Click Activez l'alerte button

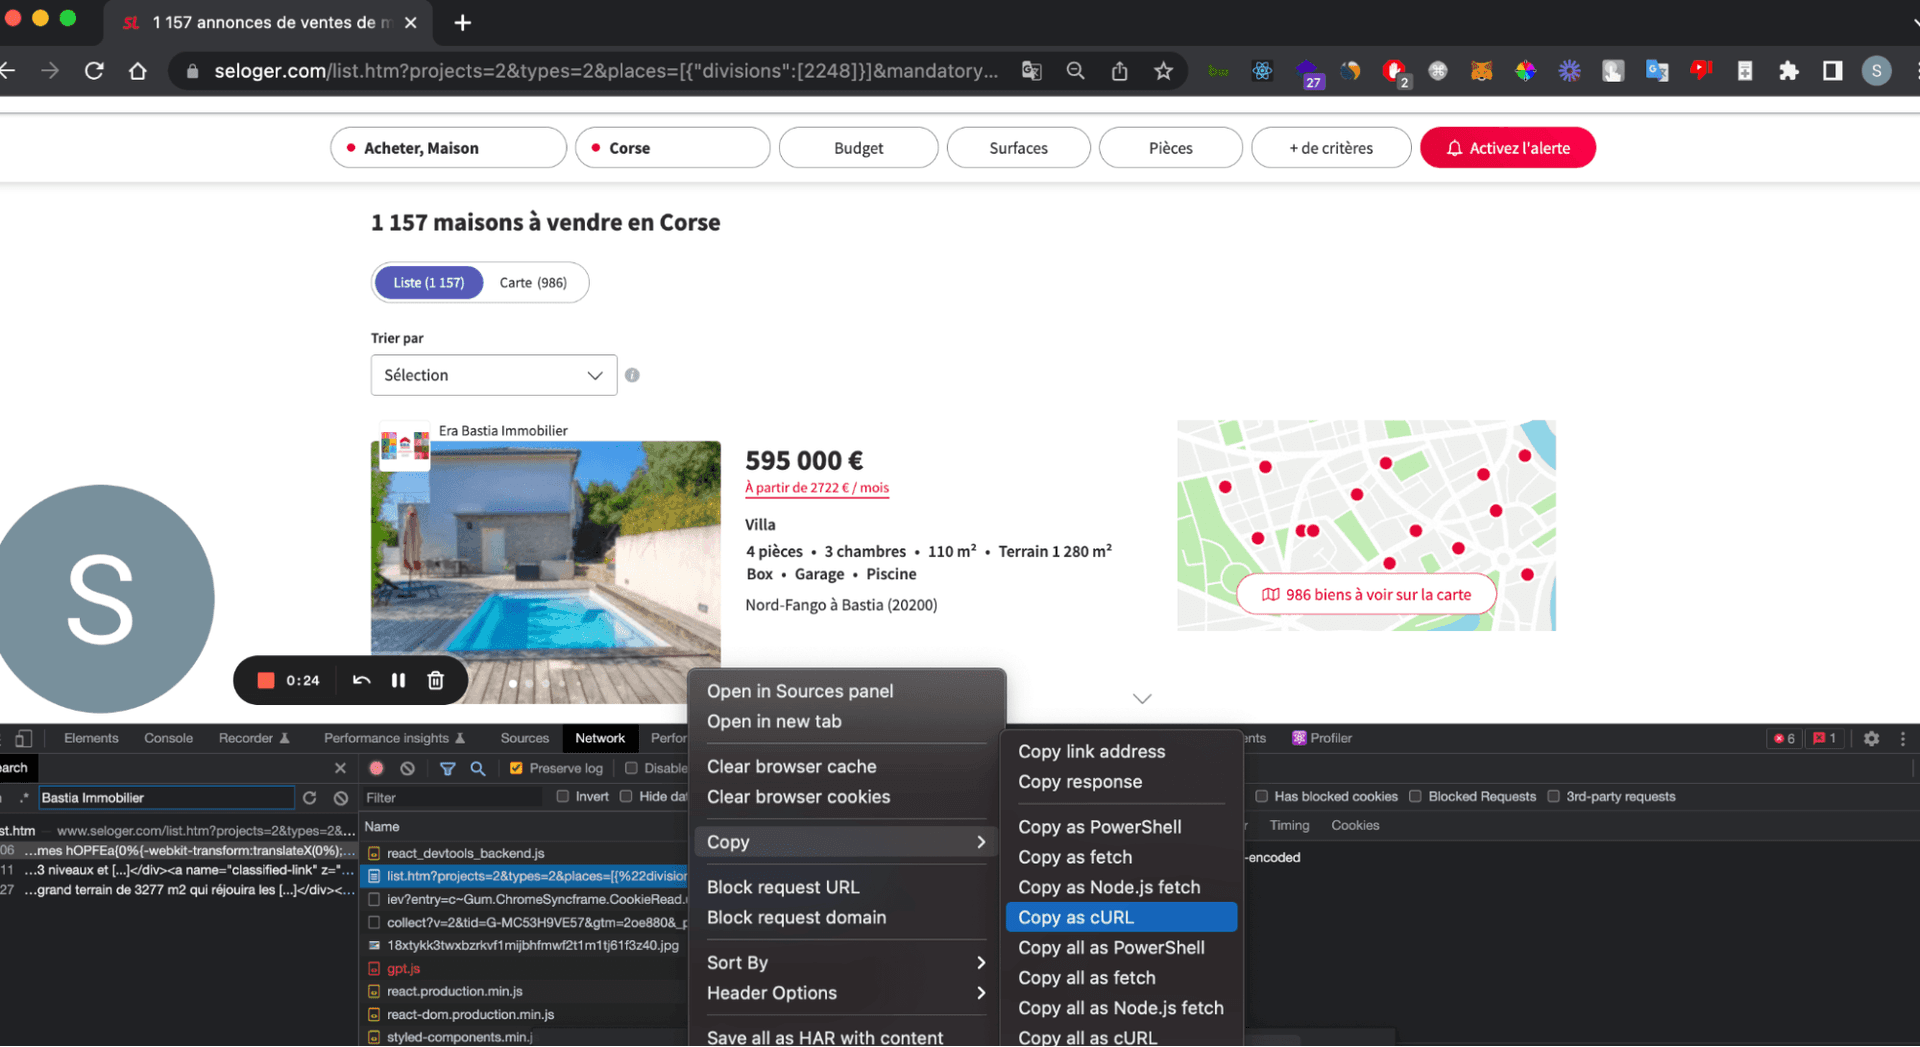[1508, 148]
